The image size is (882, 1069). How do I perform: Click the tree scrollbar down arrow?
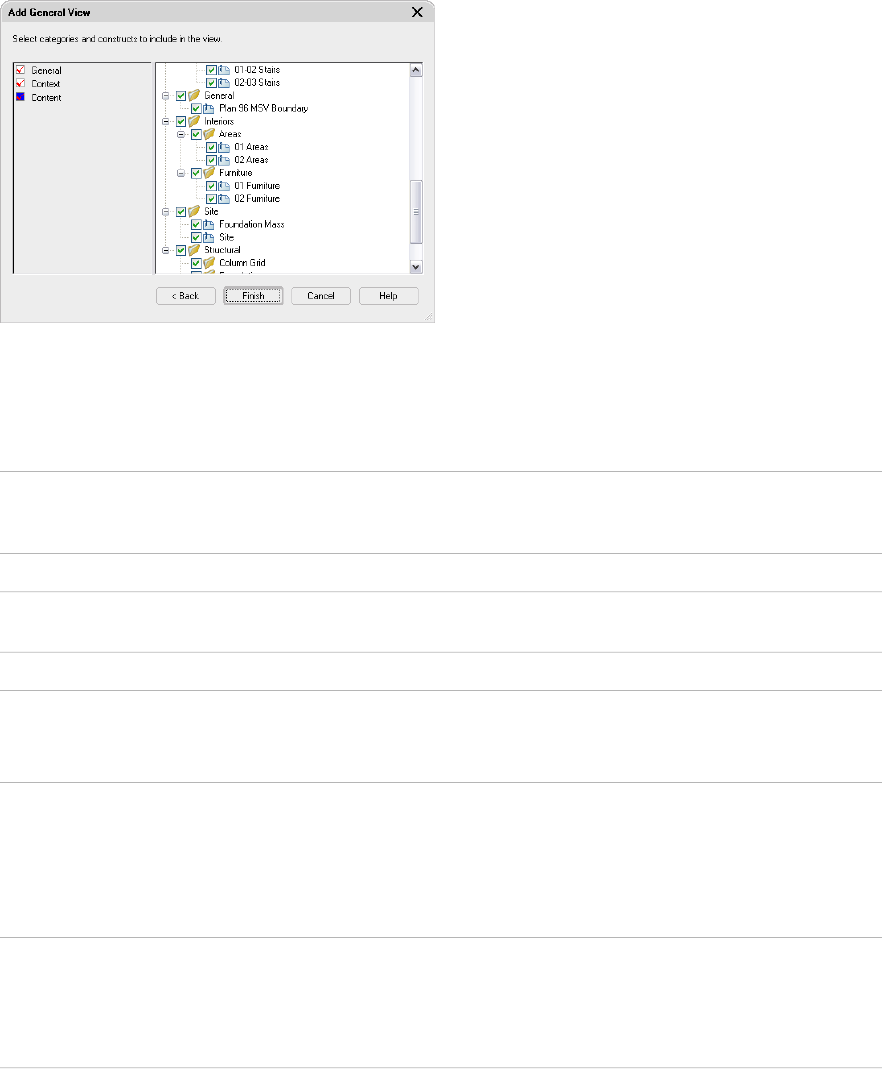[416, 267]
